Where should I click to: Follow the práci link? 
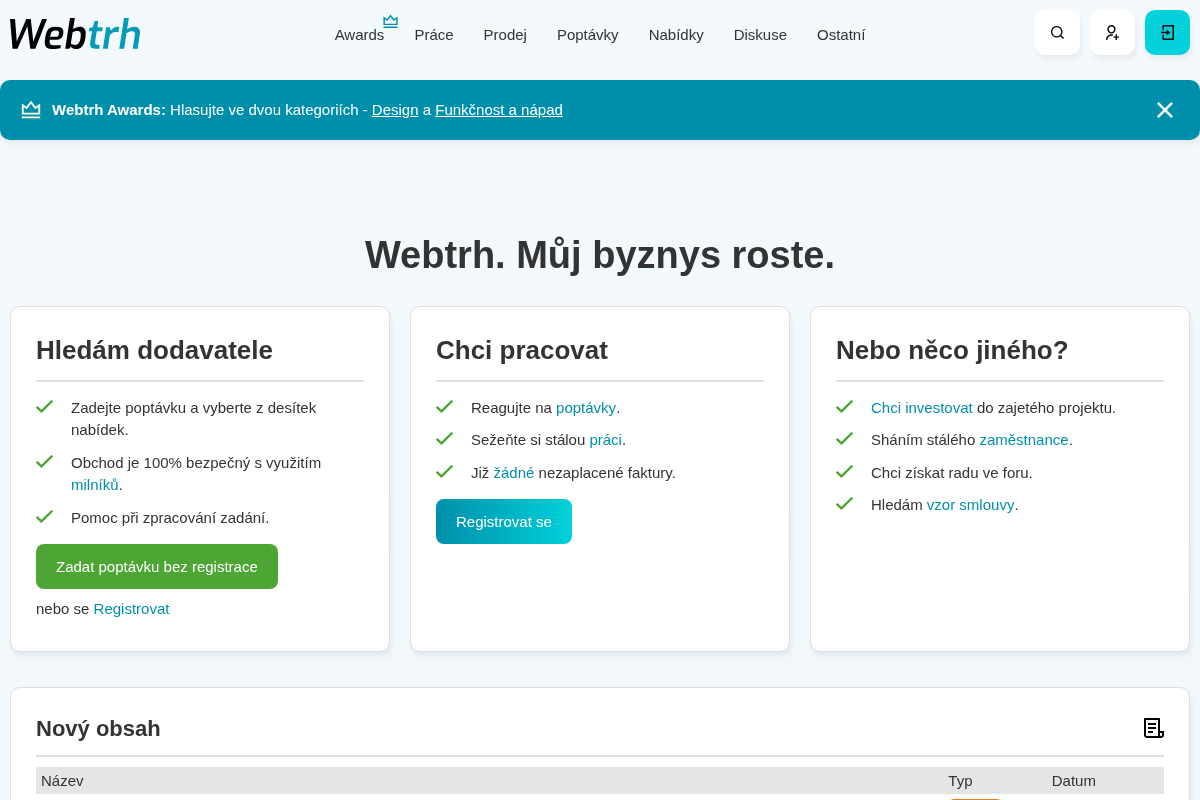[606, 439]
